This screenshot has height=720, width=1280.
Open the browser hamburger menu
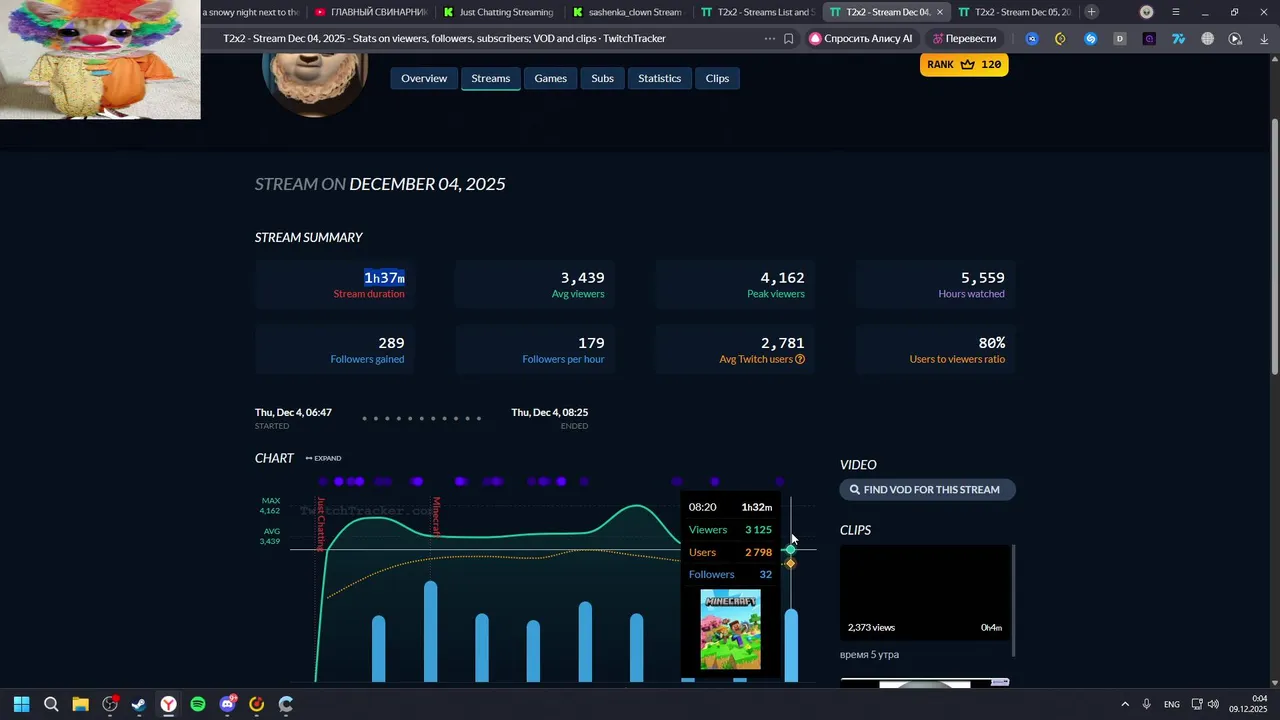(1176, 12)
